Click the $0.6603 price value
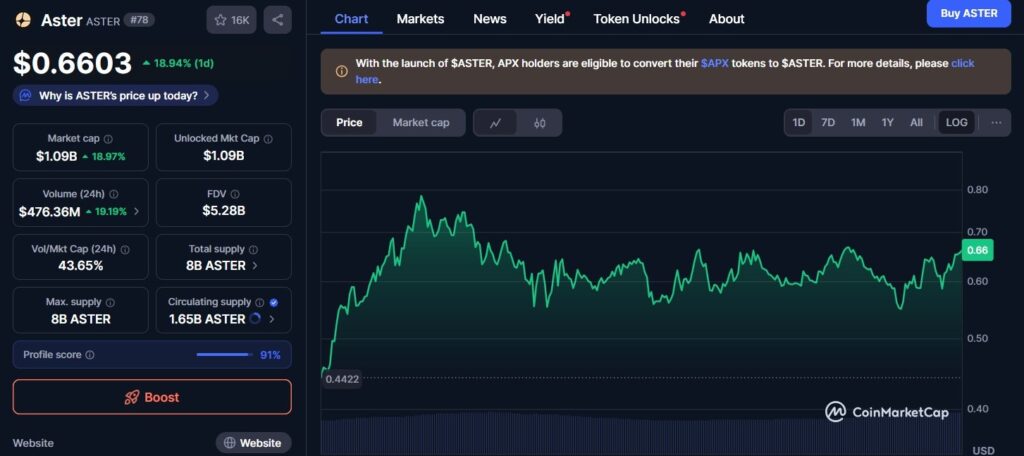This screenshot has height=456, width=1024. tap(73, 63)
